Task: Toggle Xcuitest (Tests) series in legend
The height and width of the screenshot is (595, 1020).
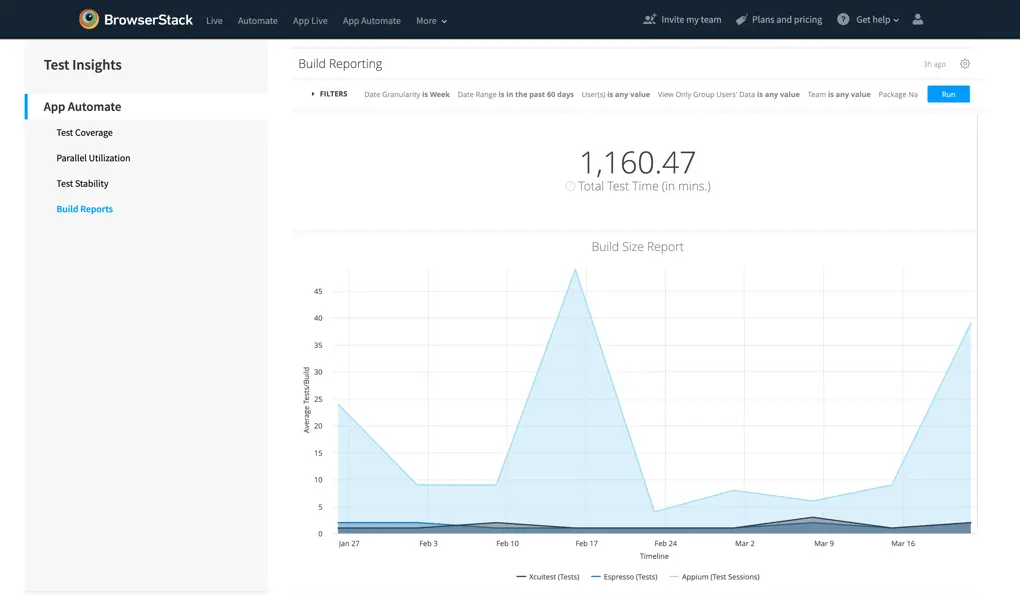Action: click(548, 577)
